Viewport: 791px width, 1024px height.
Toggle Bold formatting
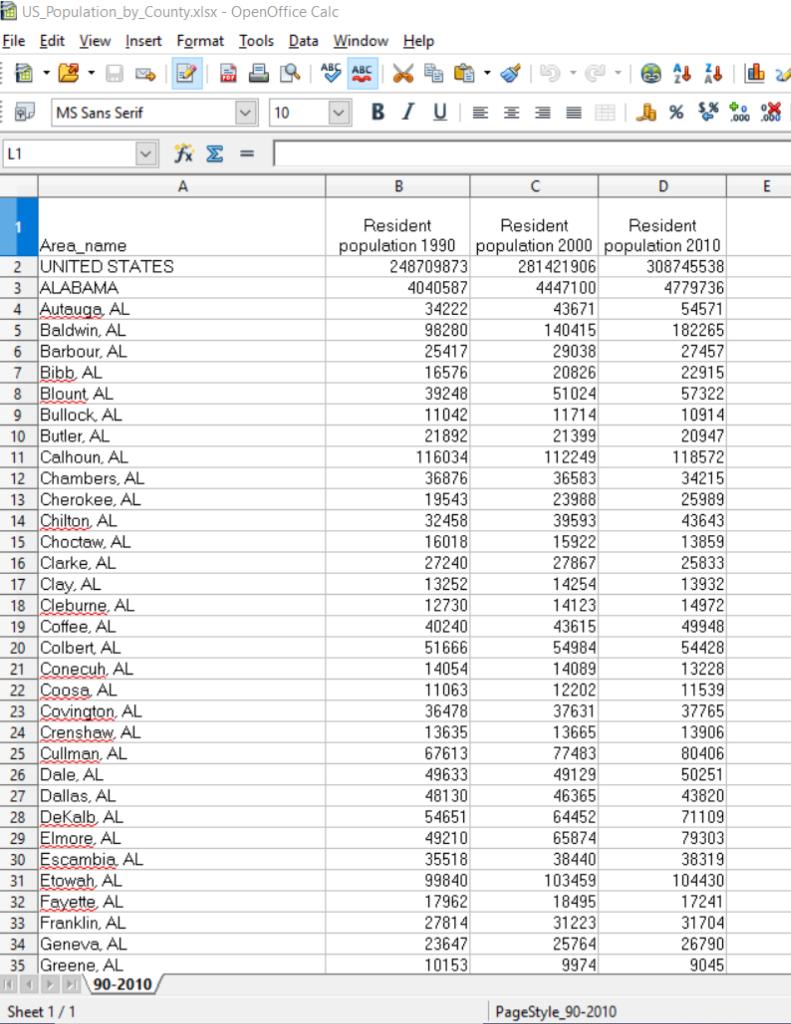(378, 112)
